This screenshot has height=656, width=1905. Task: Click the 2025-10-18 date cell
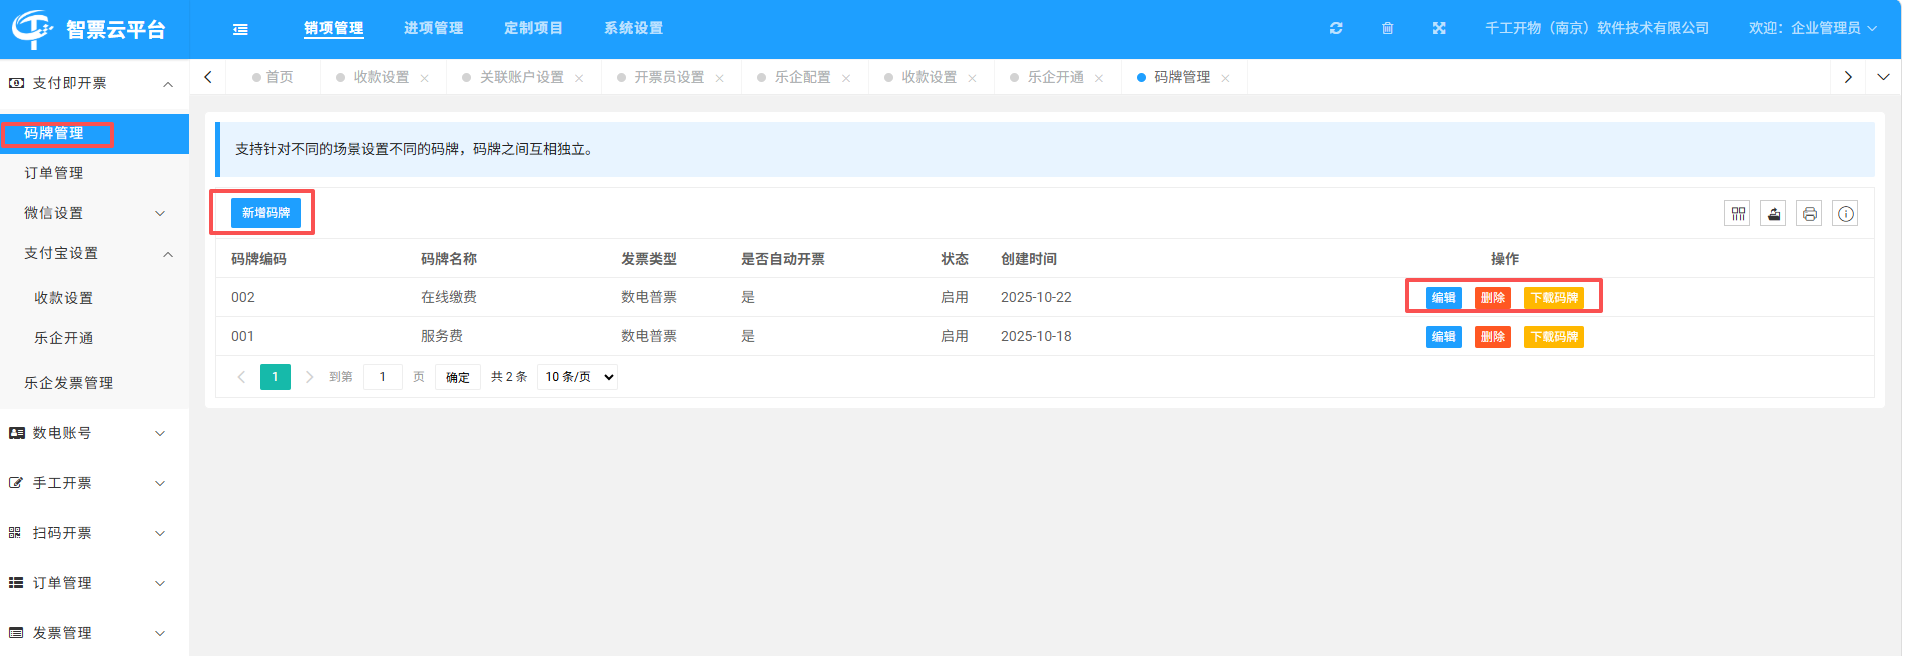1036,336
